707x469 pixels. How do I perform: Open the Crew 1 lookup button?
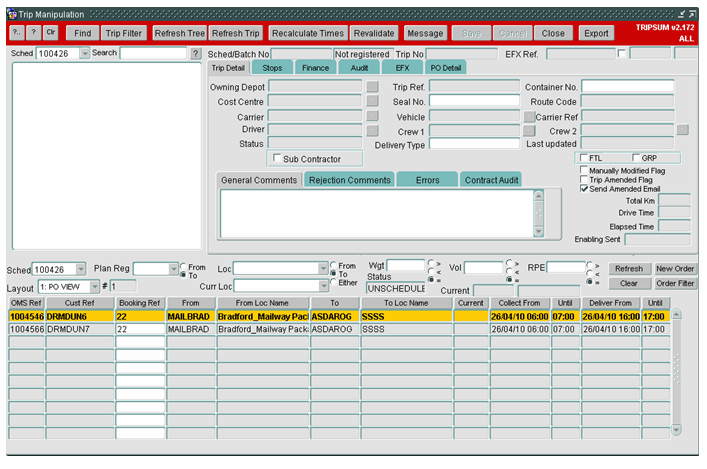click(x=529, y=131)
